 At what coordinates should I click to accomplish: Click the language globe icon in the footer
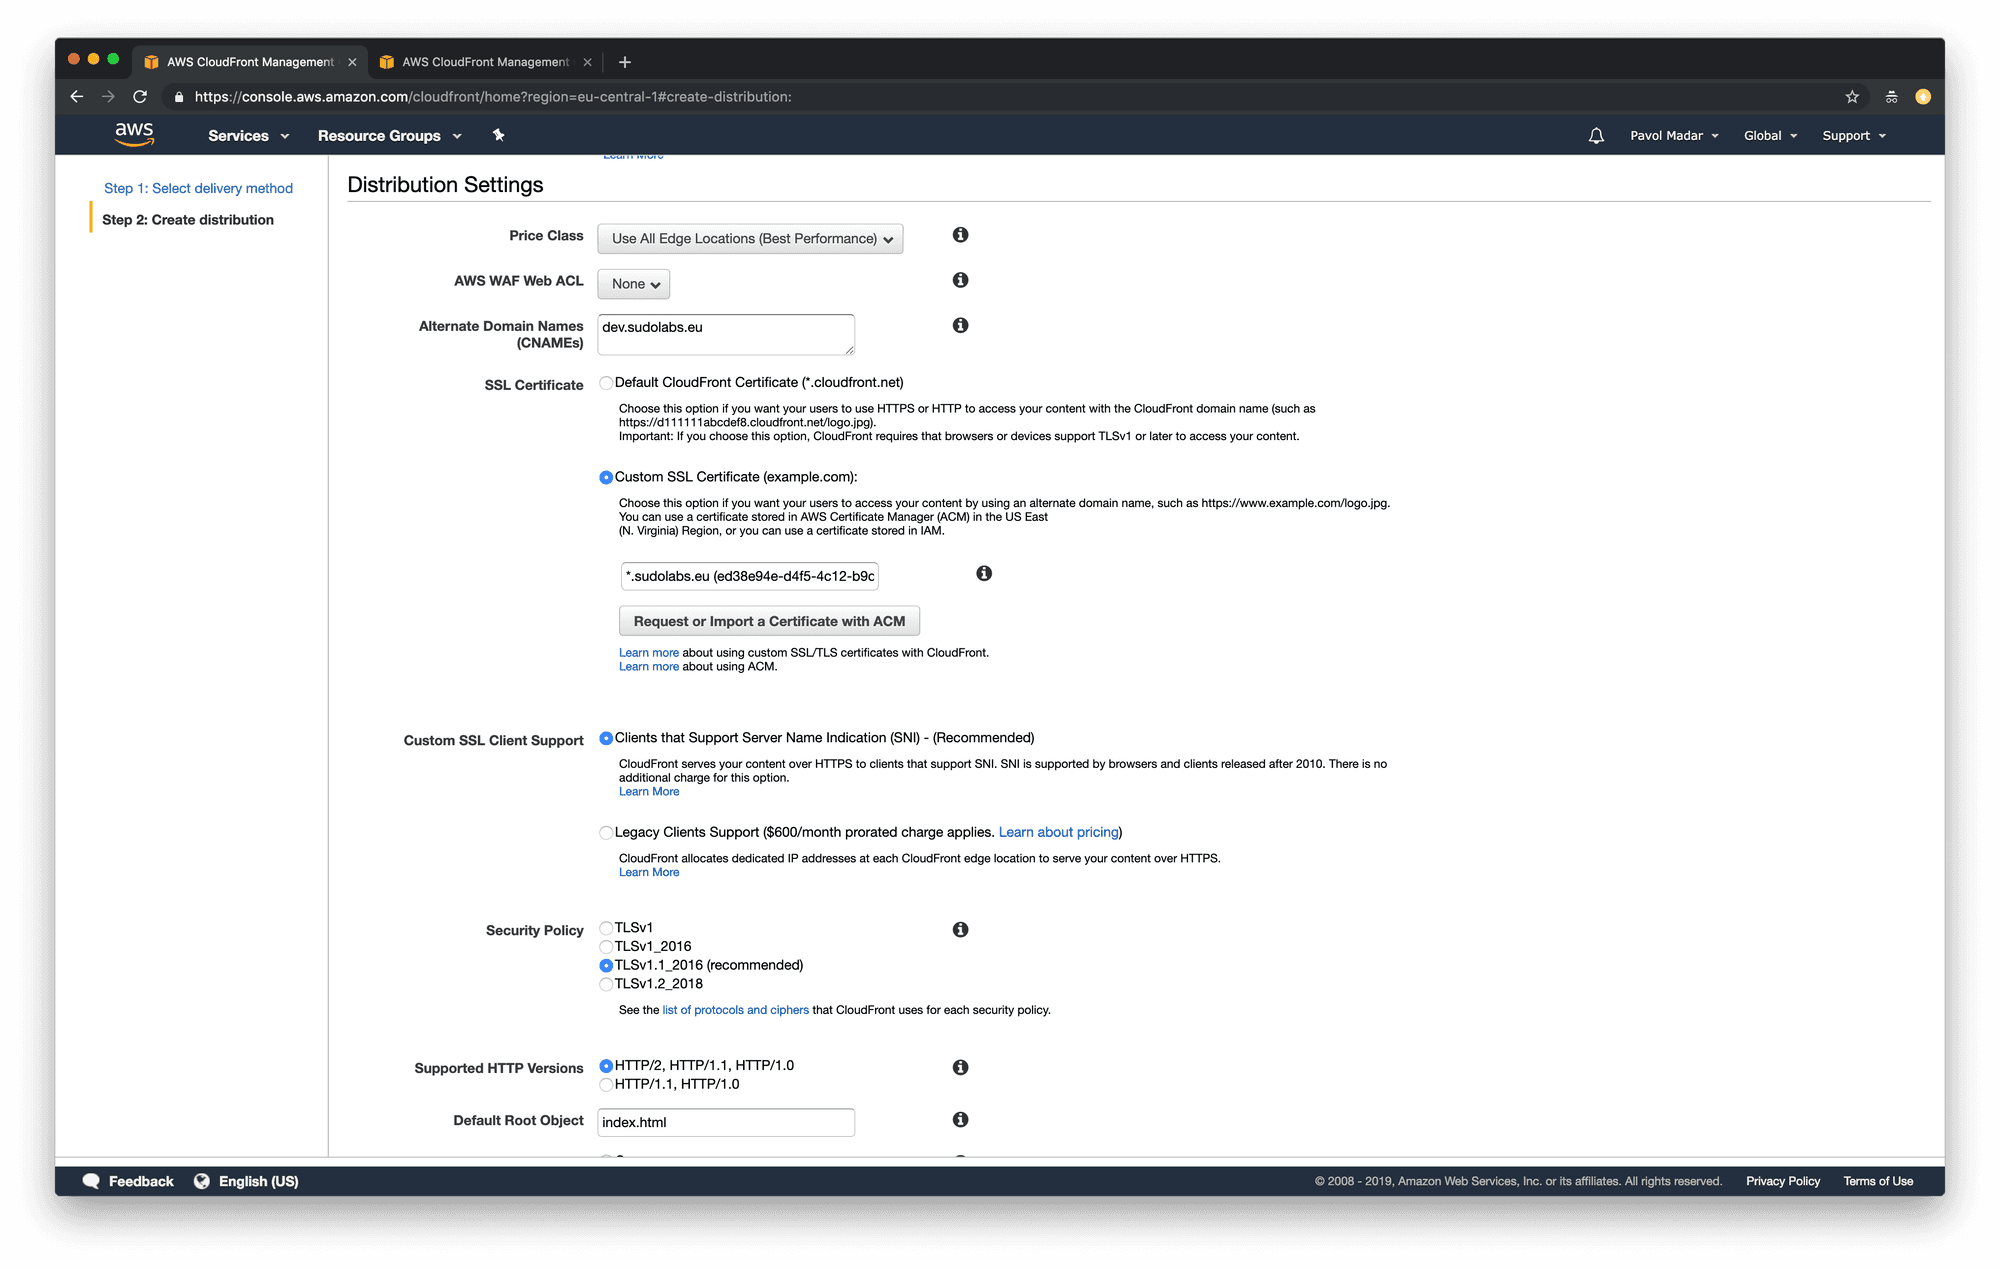(202, 1181)
